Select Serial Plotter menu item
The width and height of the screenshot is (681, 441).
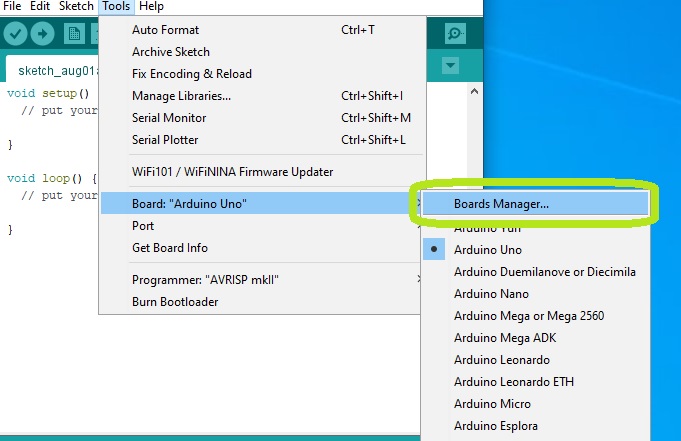pyautogui.click(x=165, y=140)
